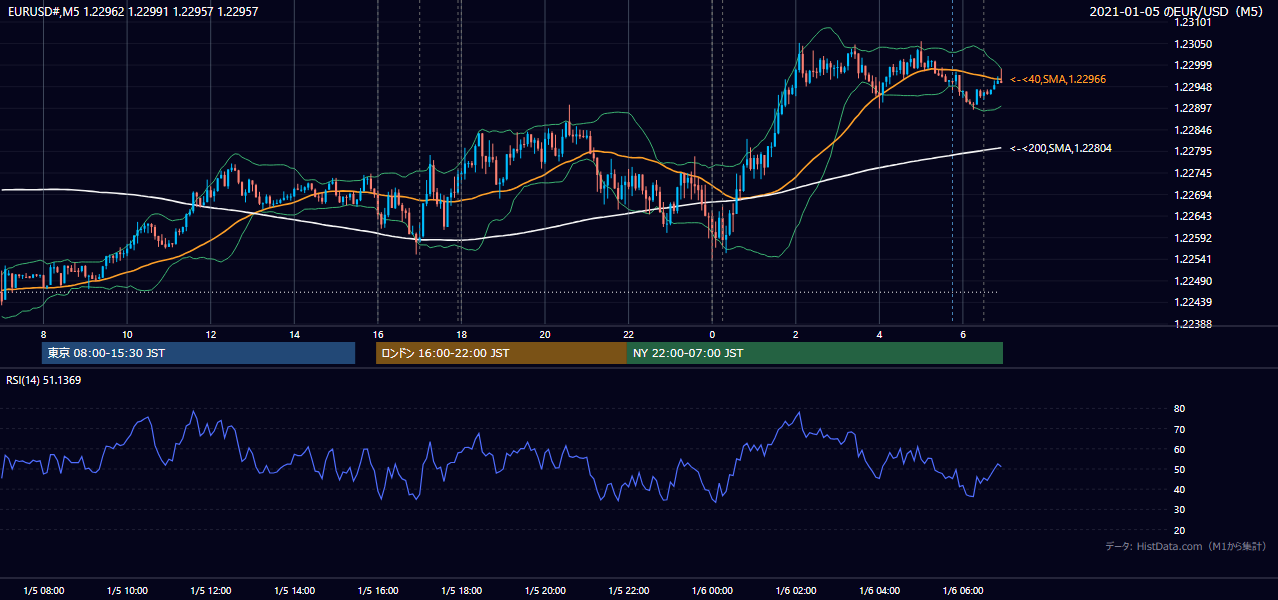Click the 1/5 20:00 date label
Viewport: 1278px width, 600px height.
coord(544,591)
